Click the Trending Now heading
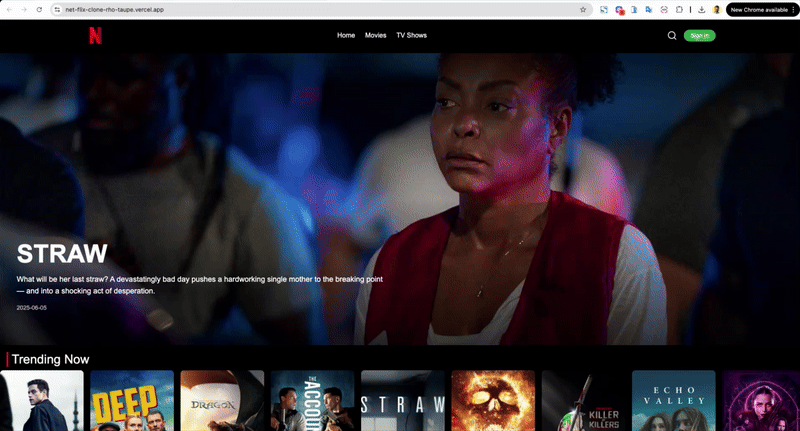800x431 pixels. click(51, 360)
